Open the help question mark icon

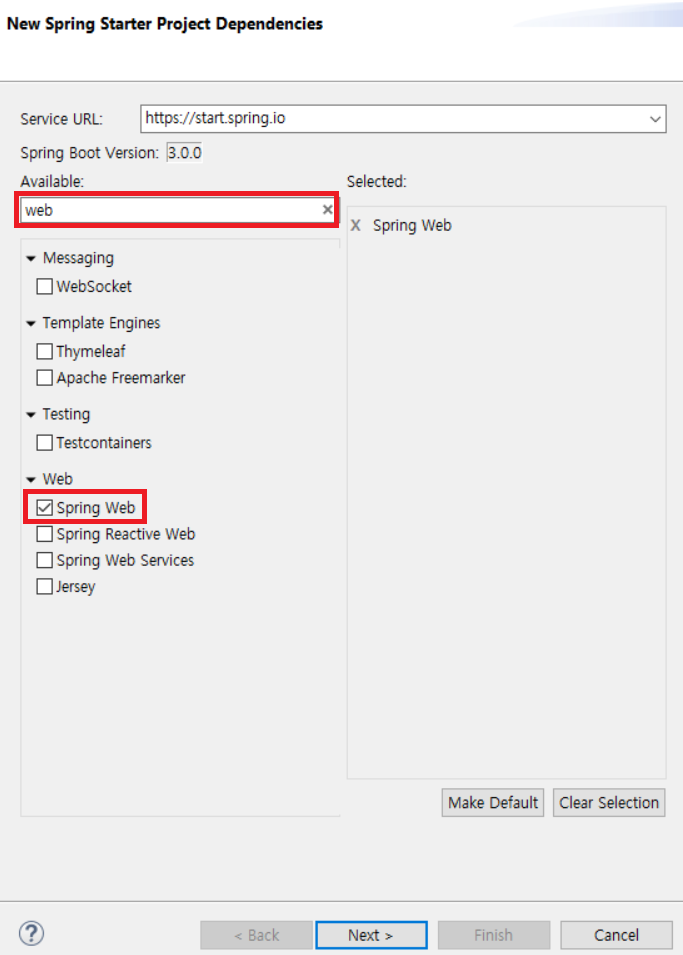[x=31, y=933]
